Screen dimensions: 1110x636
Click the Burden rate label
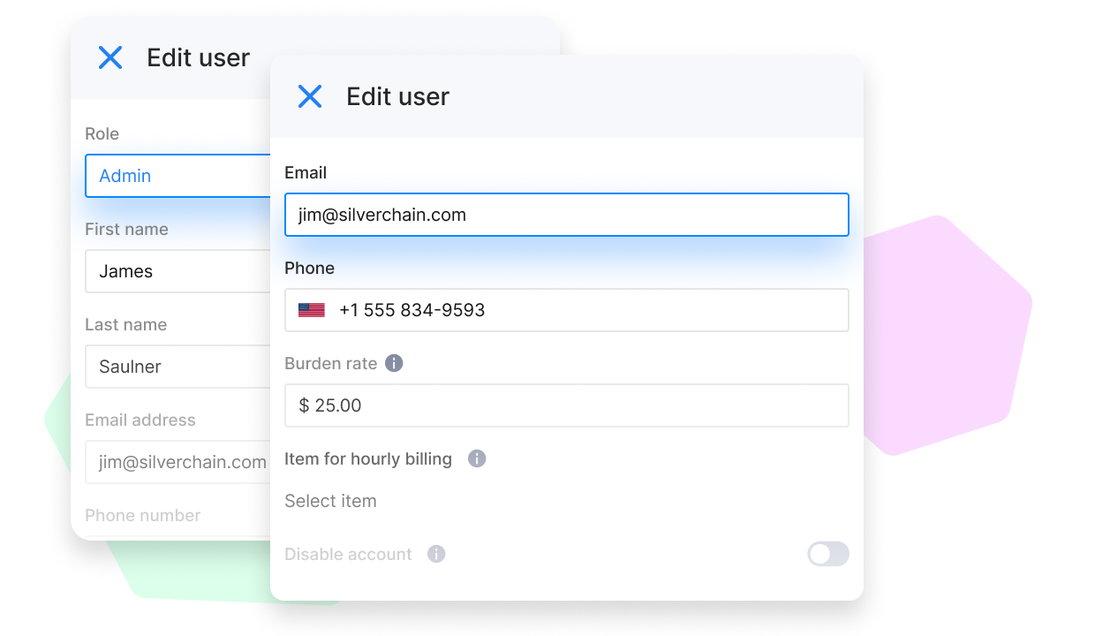coord(331,363)
